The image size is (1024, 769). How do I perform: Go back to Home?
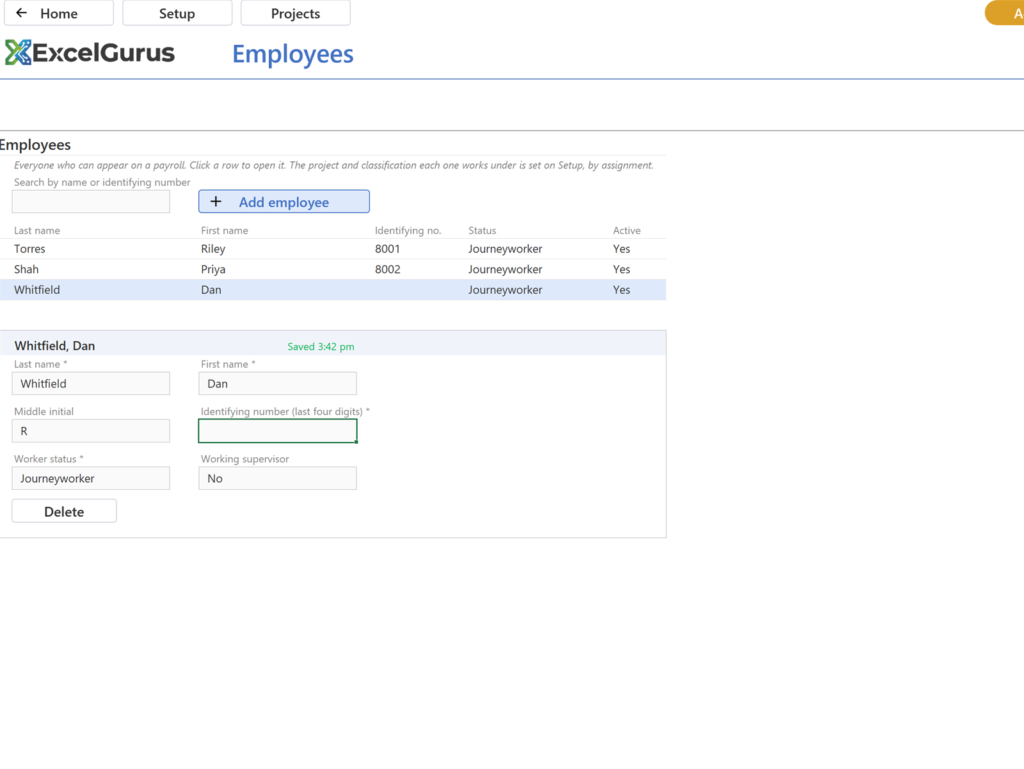(59, 13)
